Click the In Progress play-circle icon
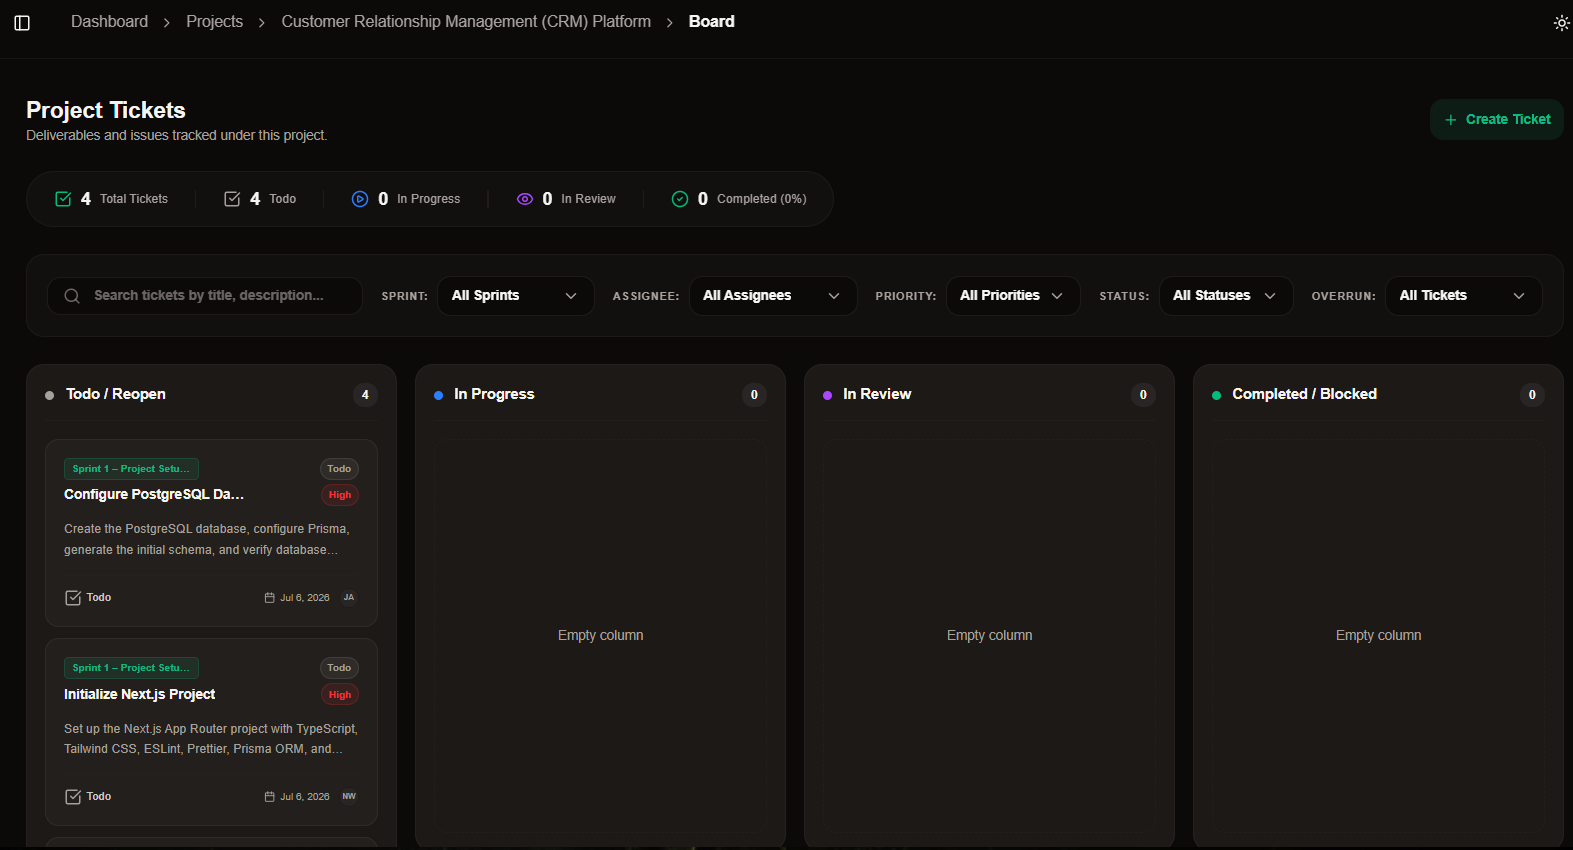The width and height of the screenshot is (1573, 850). (x=360, y=199)
